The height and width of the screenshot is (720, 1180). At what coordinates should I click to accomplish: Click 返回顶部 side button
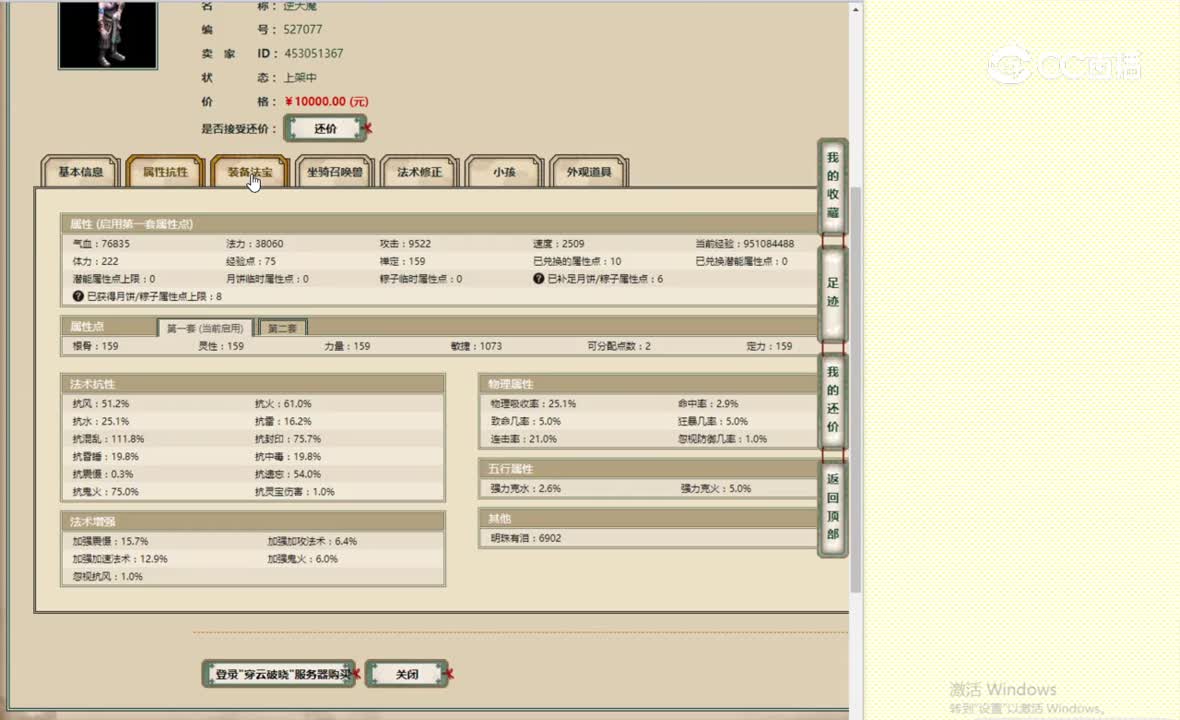[832, 507]
